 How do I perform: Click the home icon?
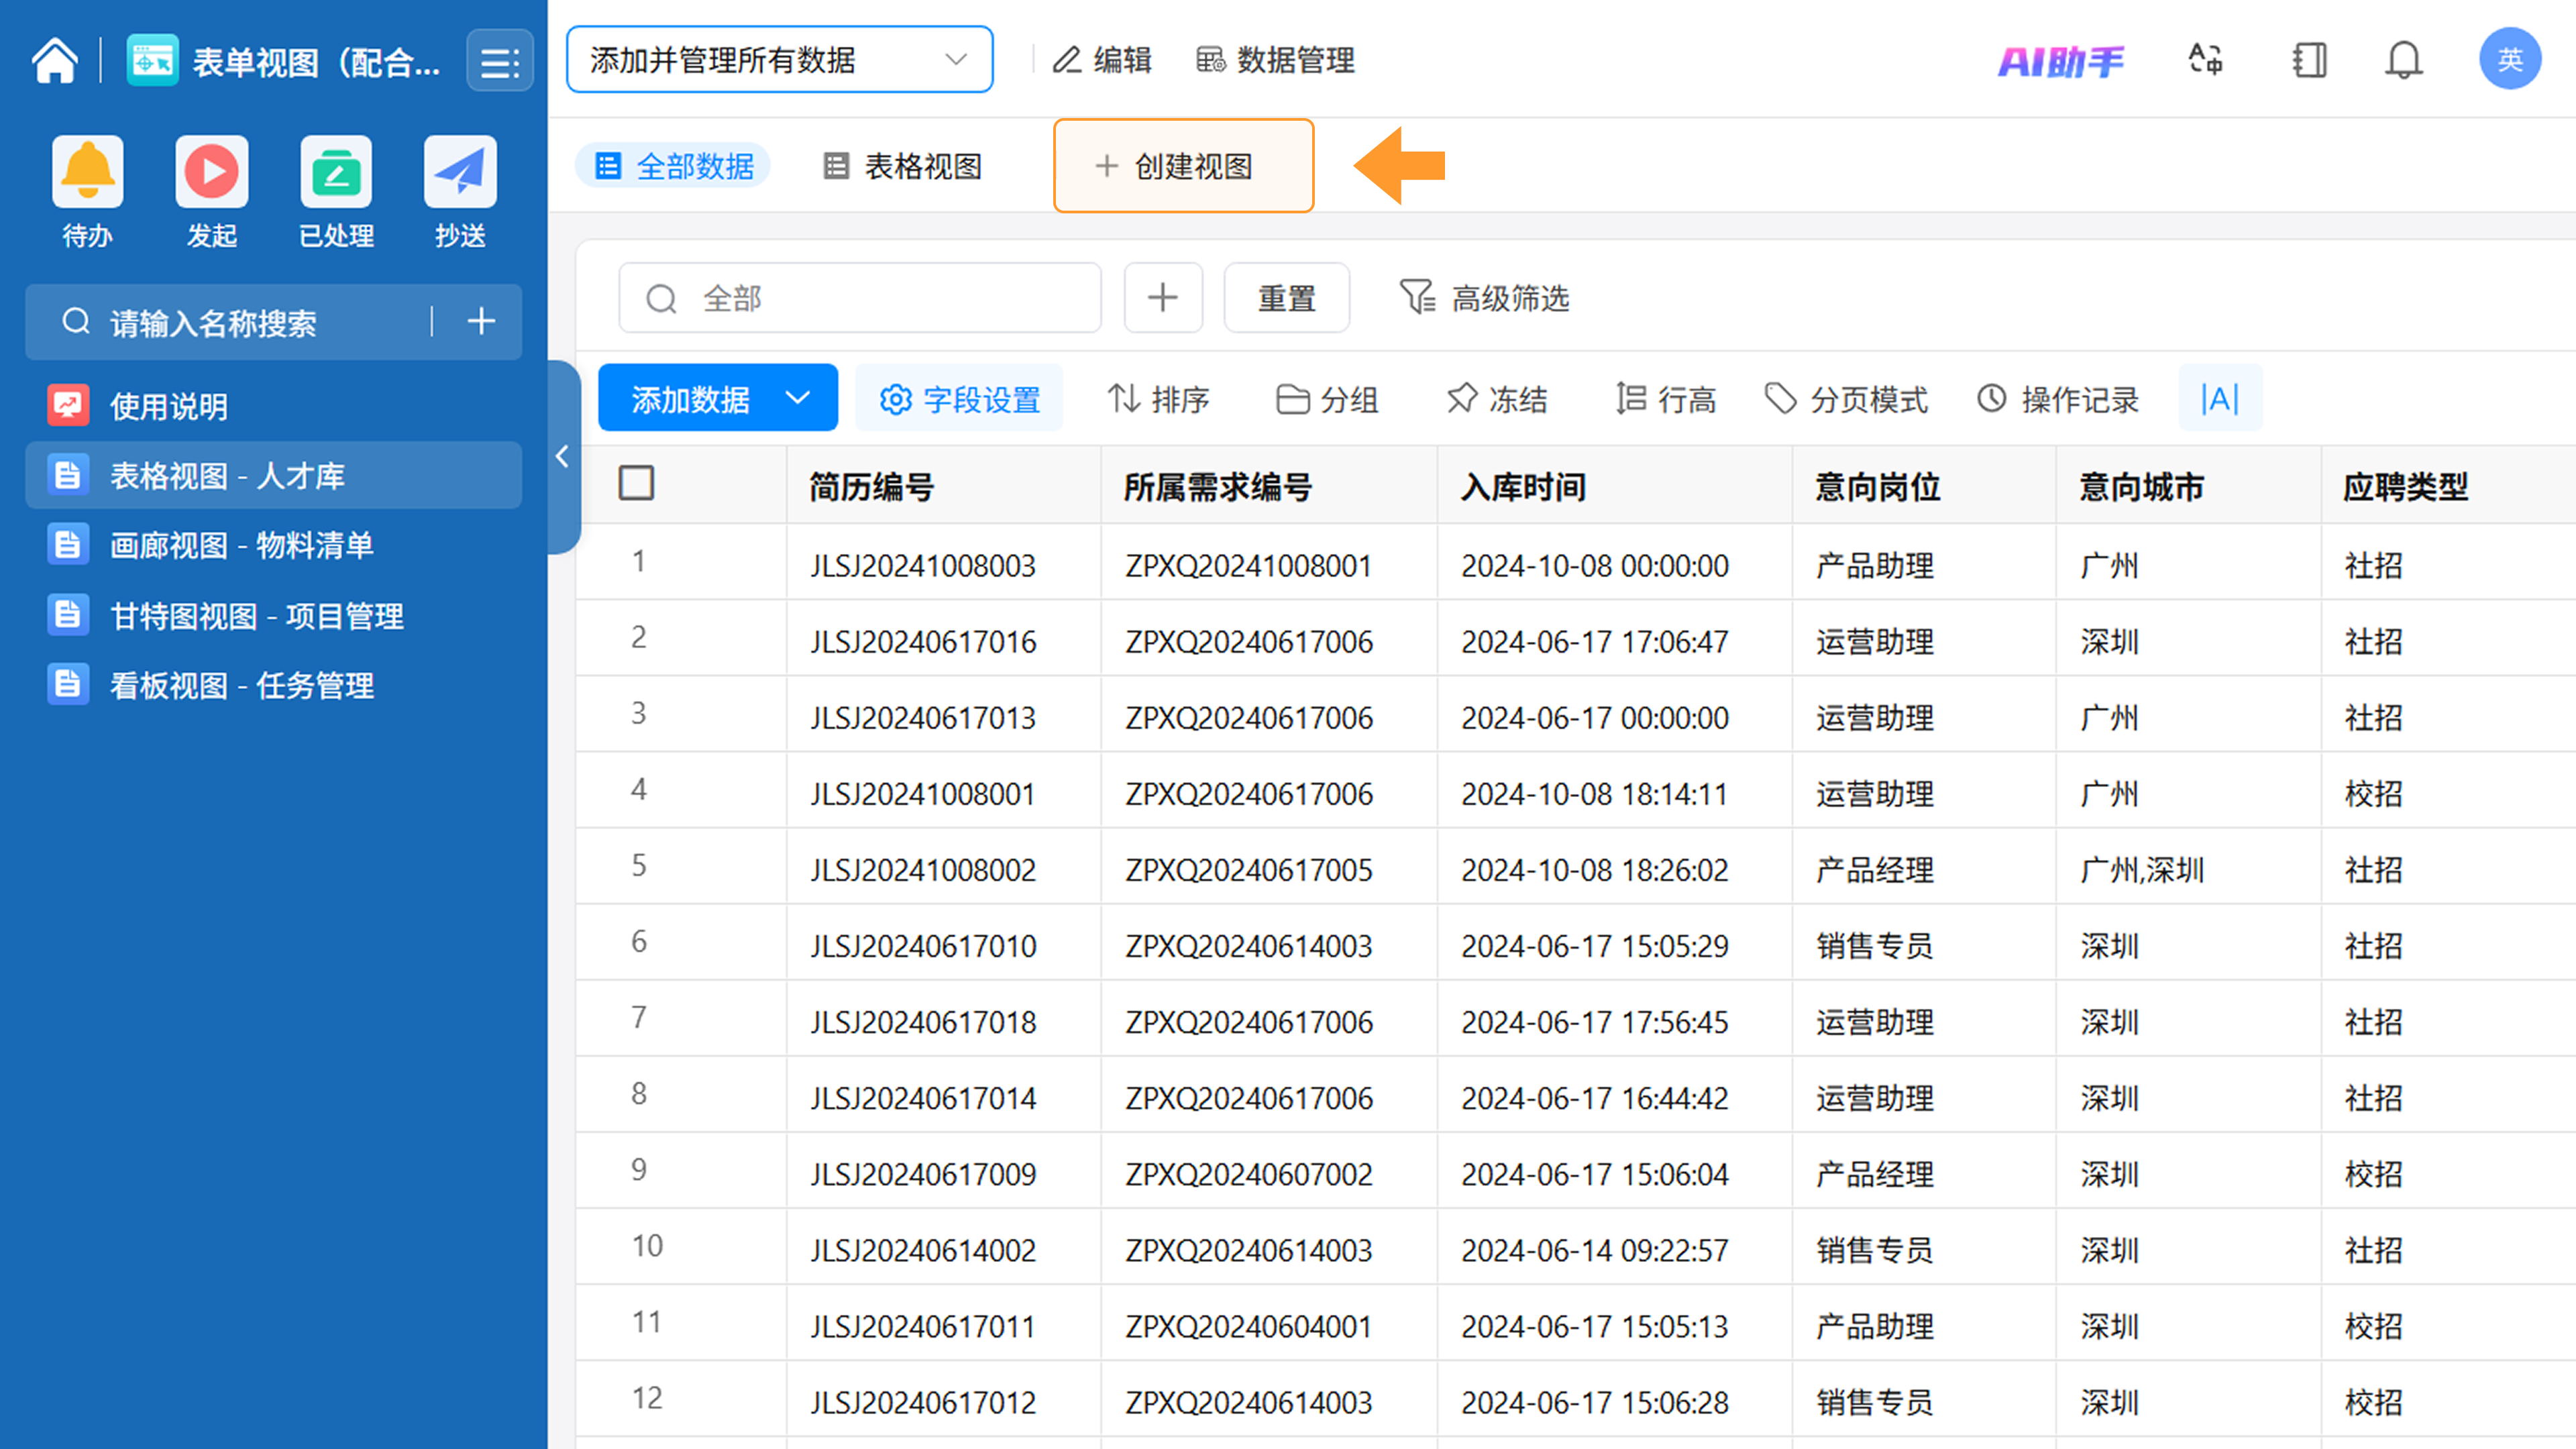(x=55, y=61)
